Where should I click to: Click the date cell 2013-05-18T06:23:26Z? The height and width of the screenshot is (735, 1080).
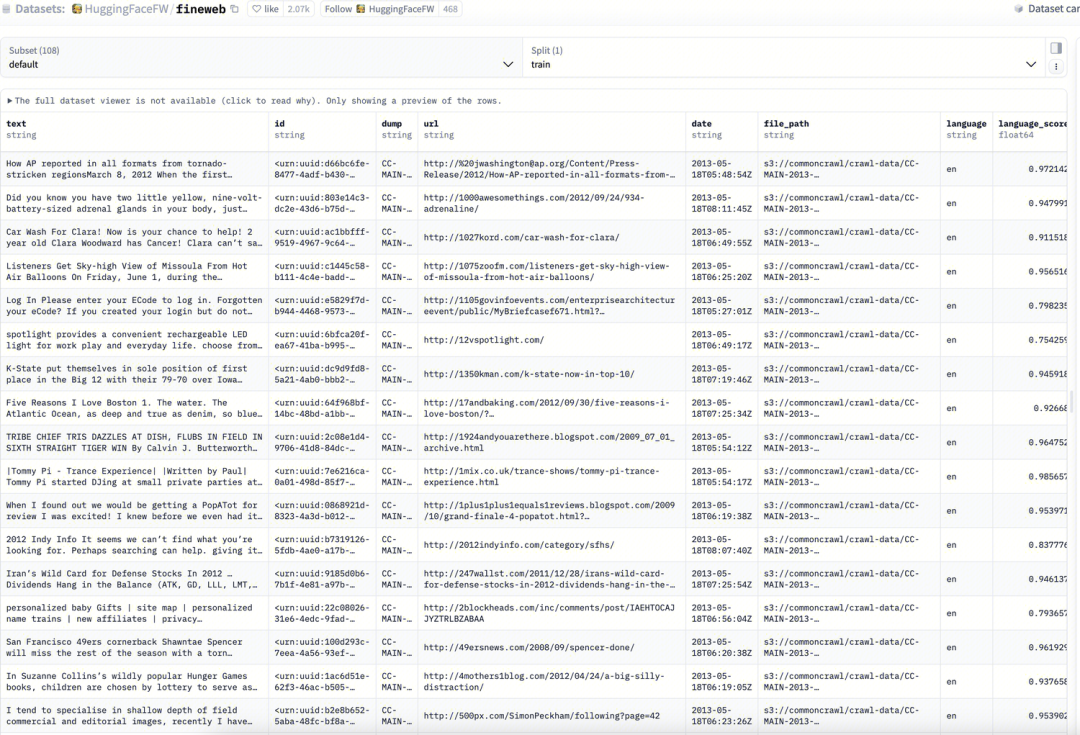[x=722, y=716]
